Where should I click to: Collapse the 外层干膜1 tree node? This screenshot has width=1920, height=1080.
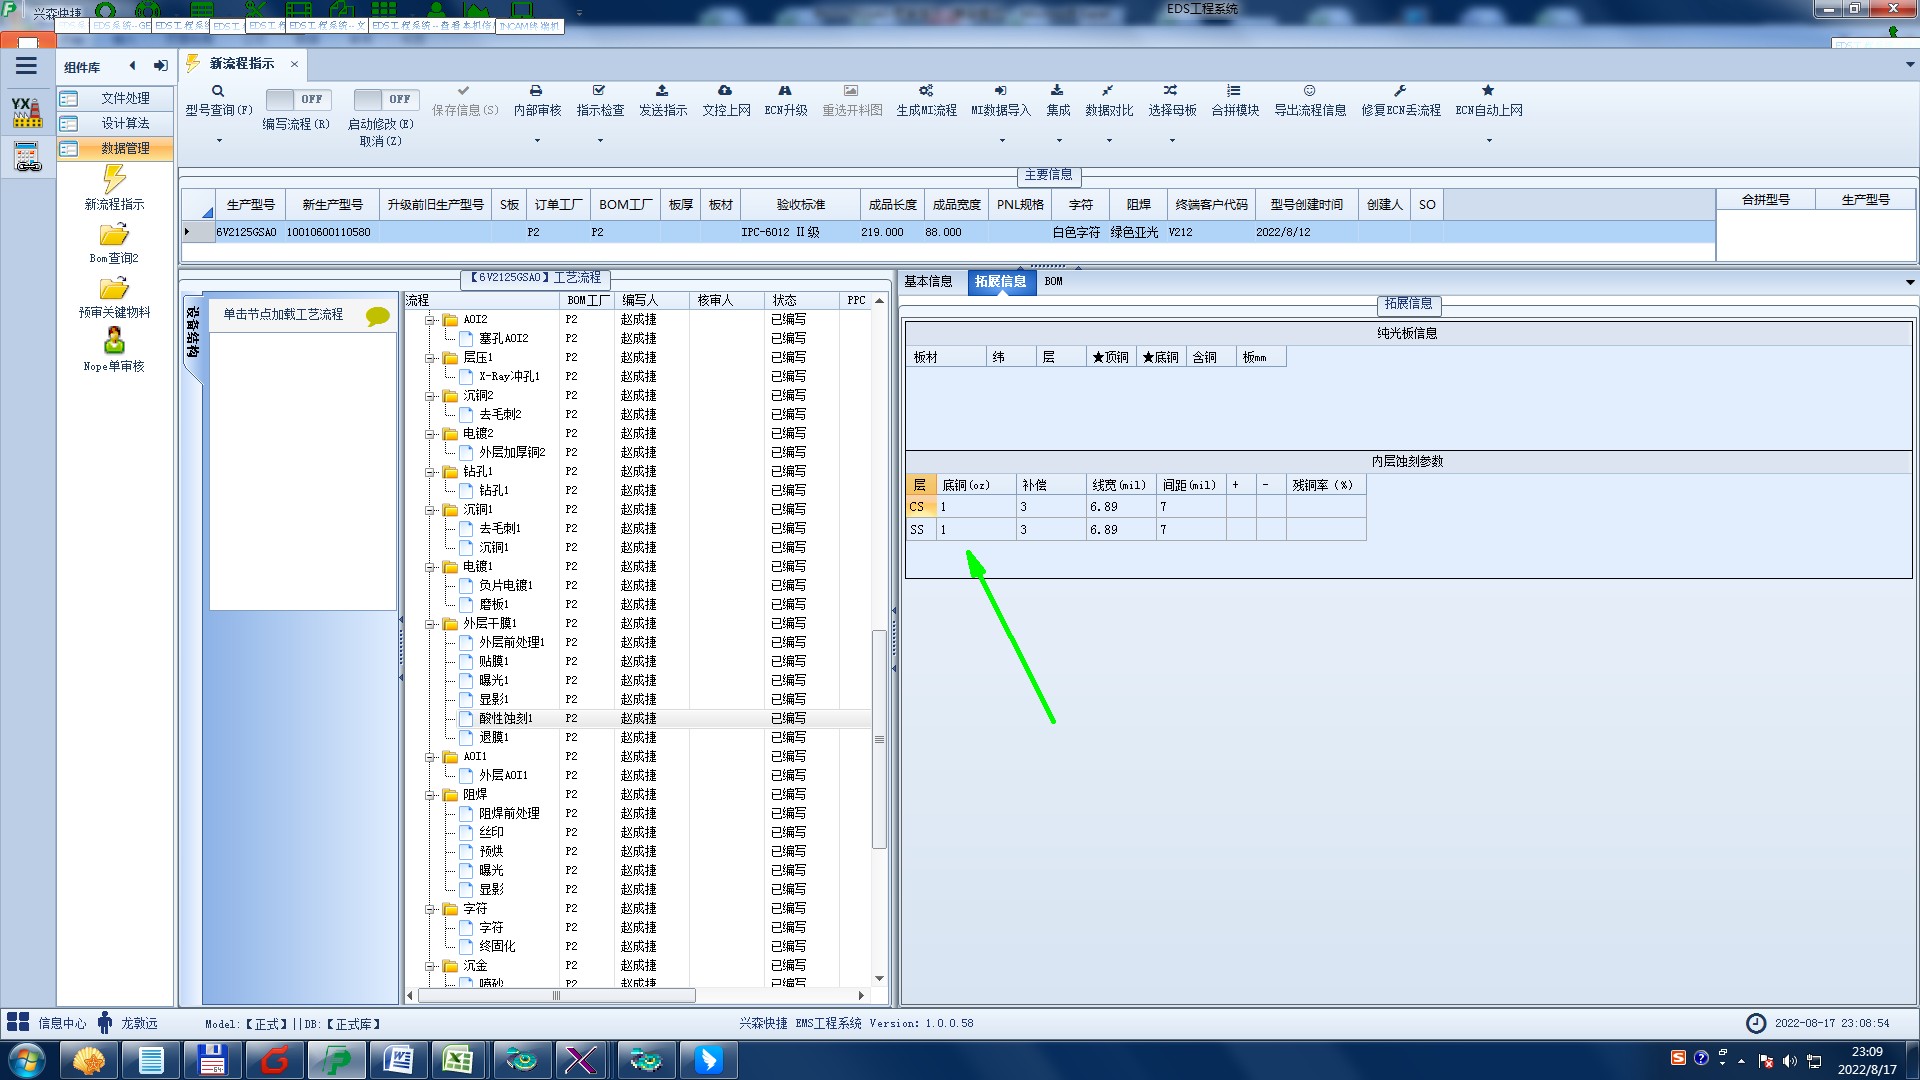pos(430,624)
